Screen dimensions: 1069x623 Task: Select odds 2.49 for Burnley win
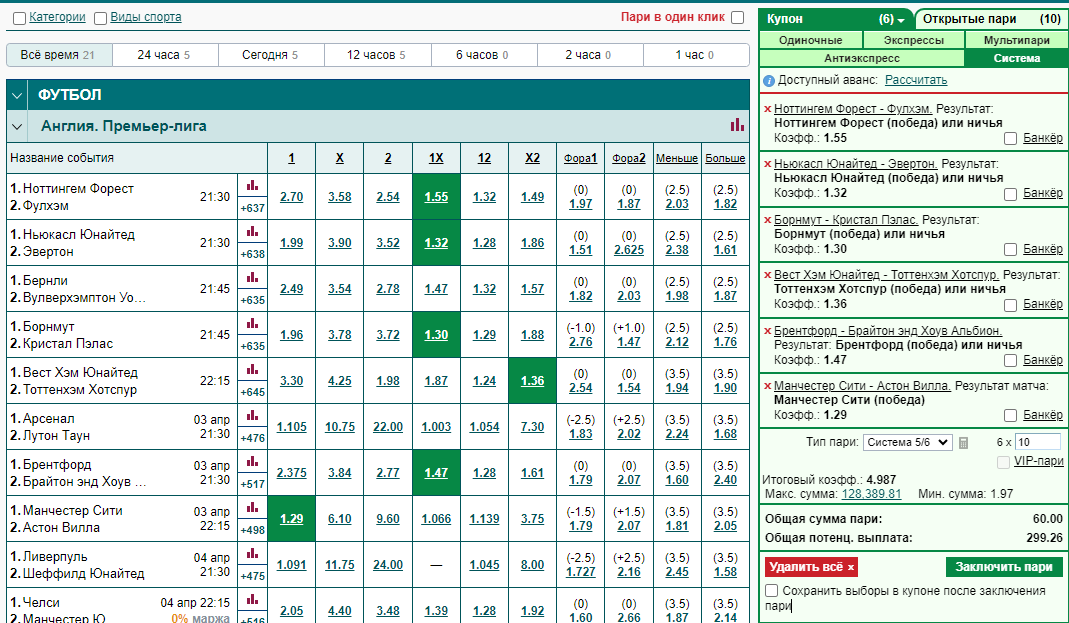291,289
